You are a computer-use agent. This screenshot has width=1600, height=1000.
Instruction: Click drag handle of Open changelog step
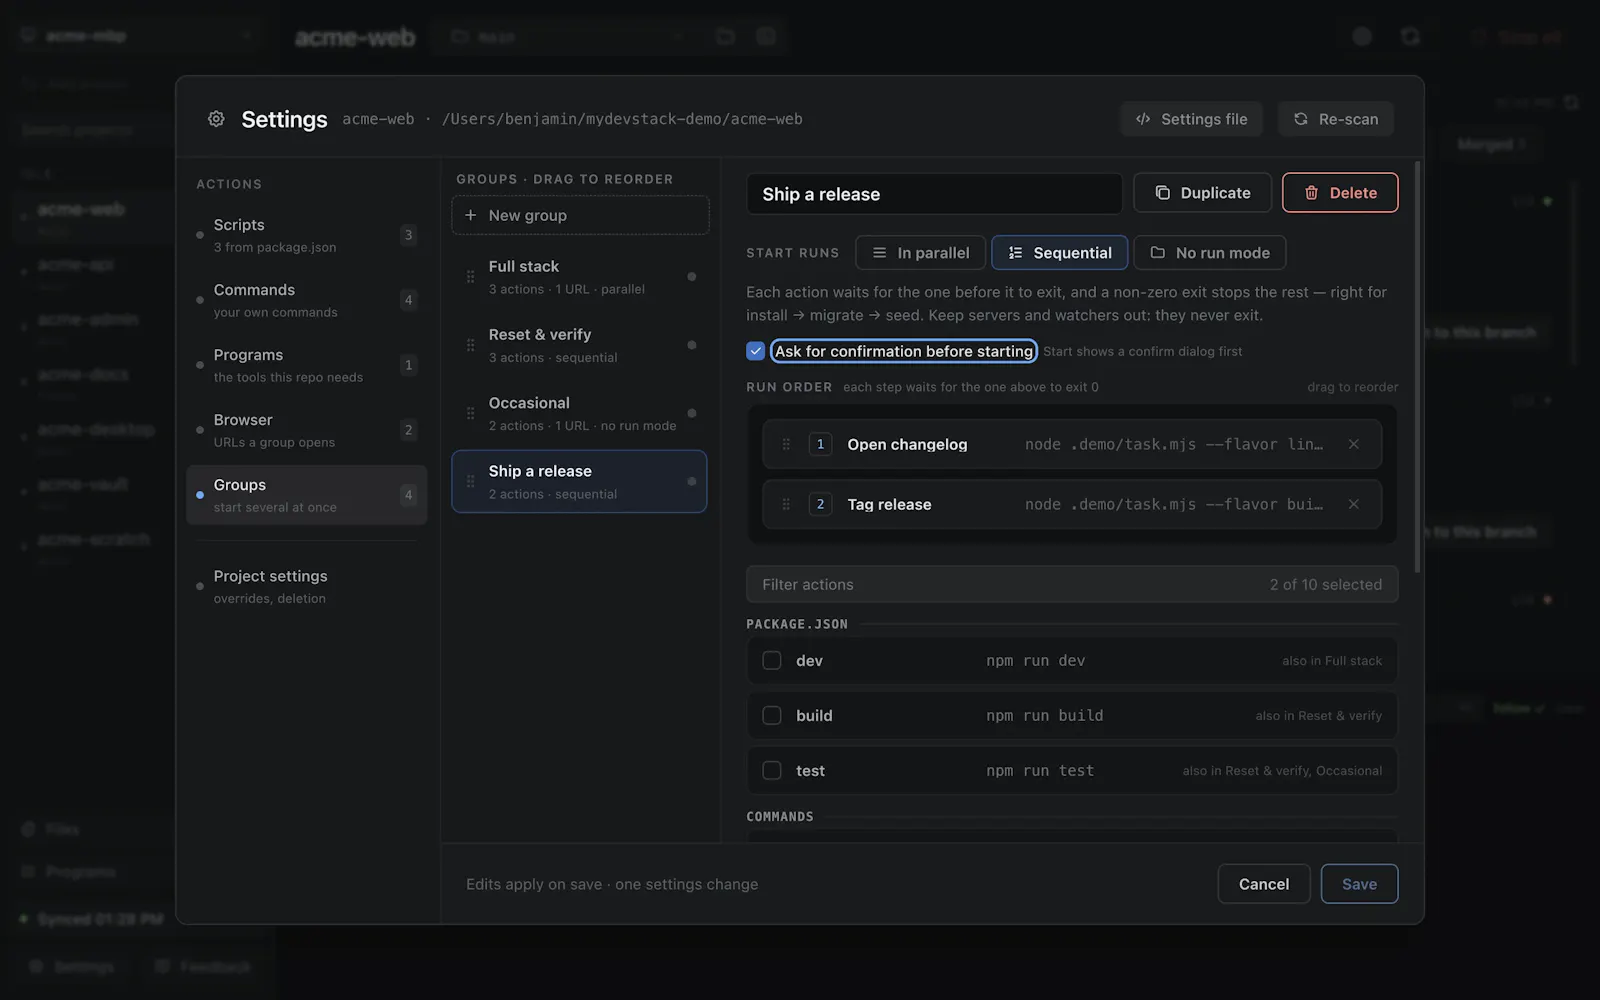click(786, 444)
